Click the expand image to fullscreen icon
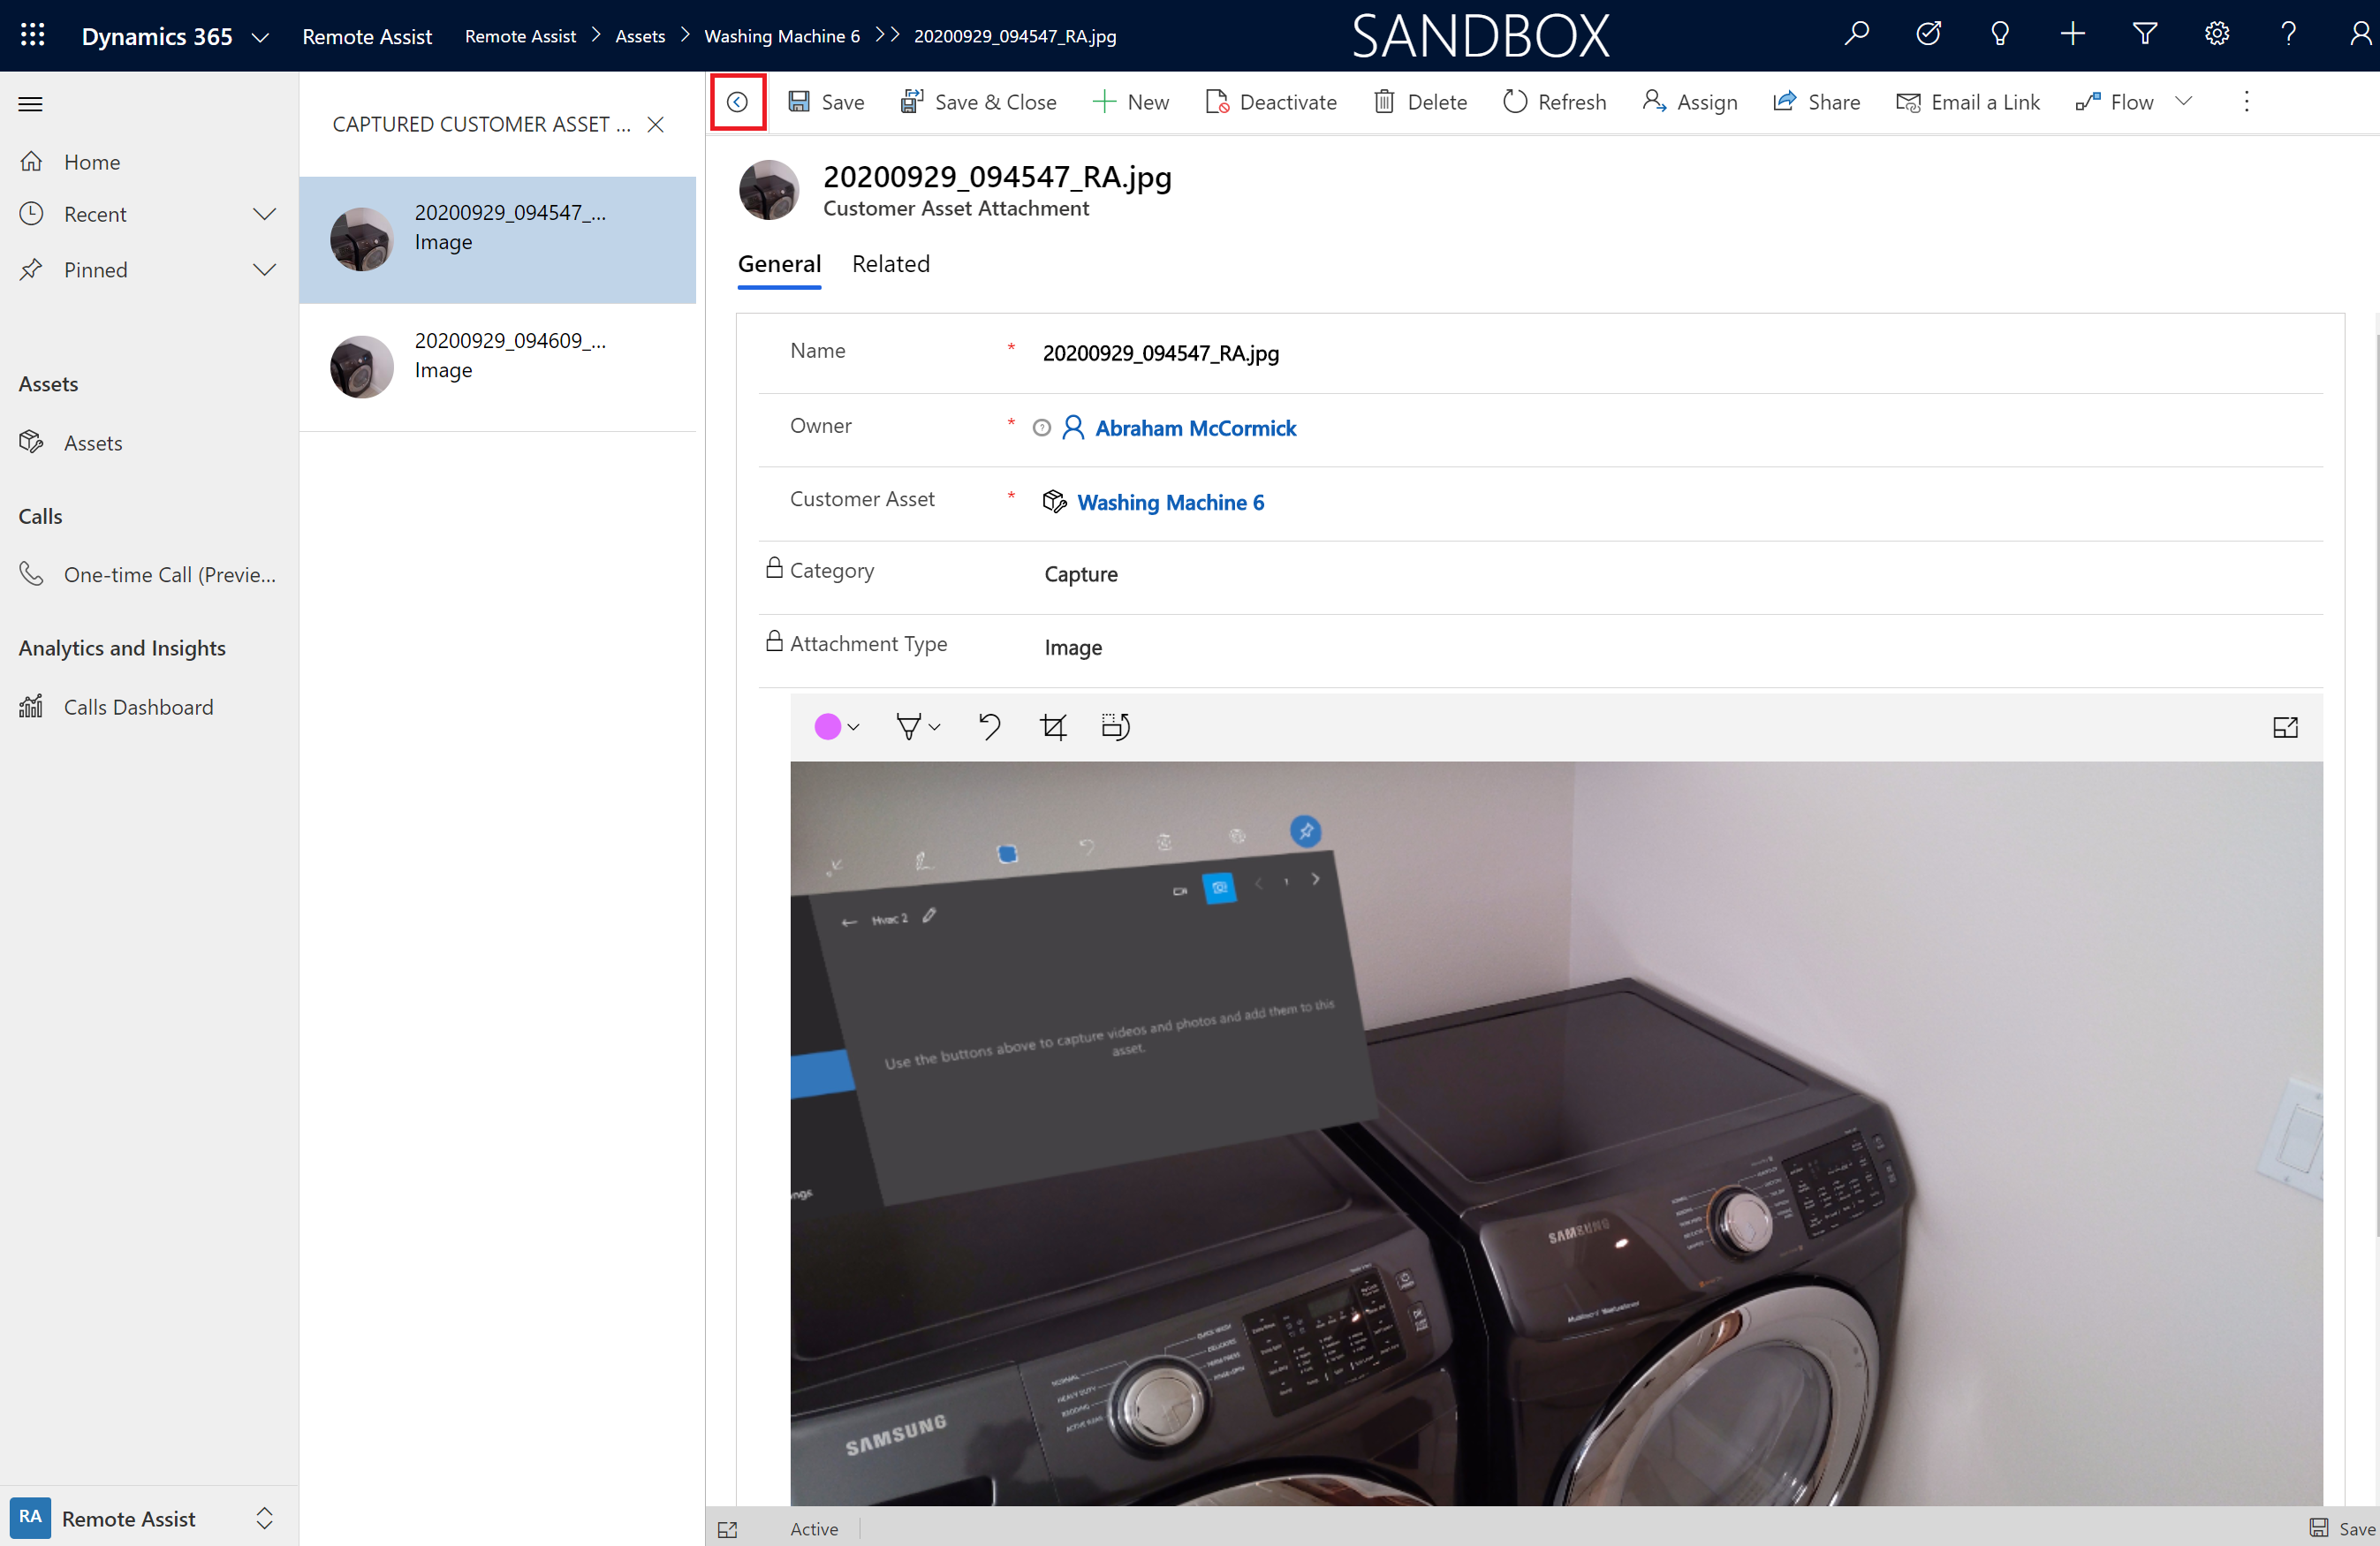Viewport: 2380px width, 1546px height. click(x=2285, y=727)
